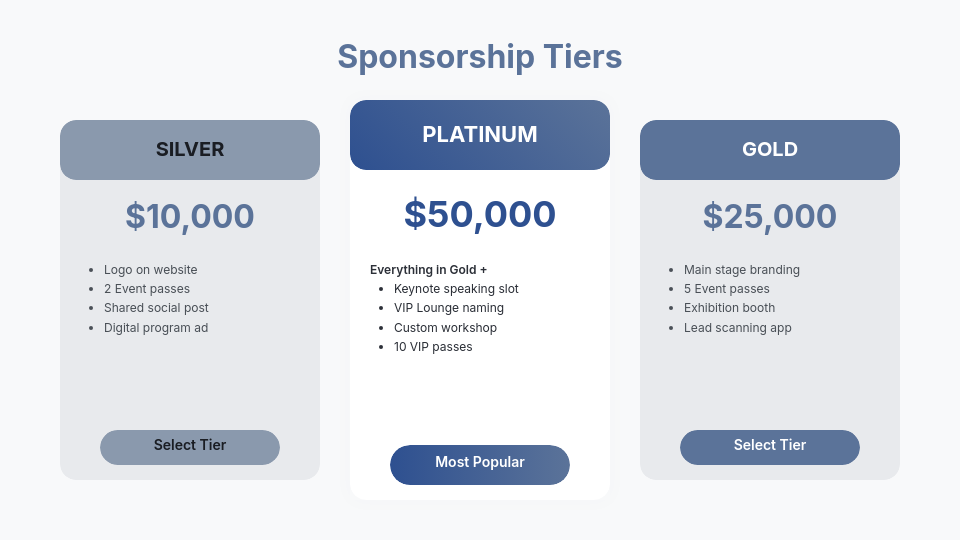The image size is (960, 540).
Task: Click the PLATINUM tier header
Action: 480,135
